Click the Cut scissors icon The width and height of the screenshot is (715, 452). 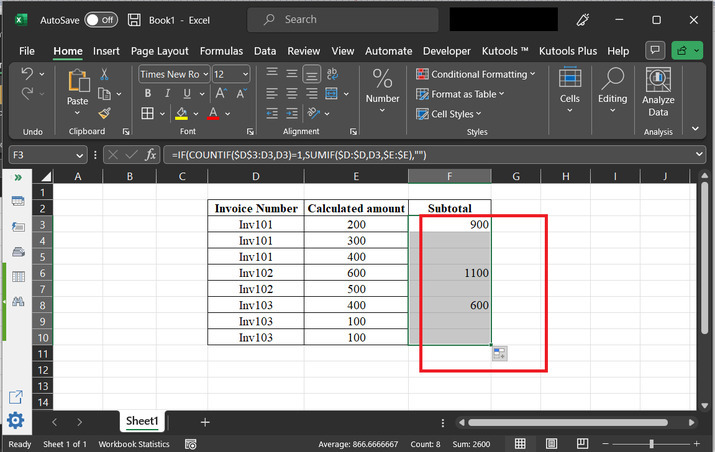[105, 74]
